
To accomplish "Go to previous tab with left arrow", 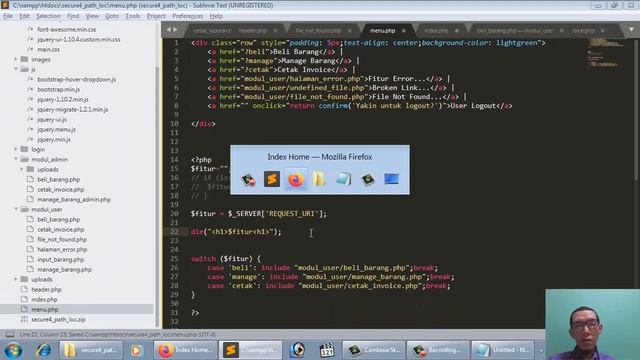I will [x=169, y=30].
